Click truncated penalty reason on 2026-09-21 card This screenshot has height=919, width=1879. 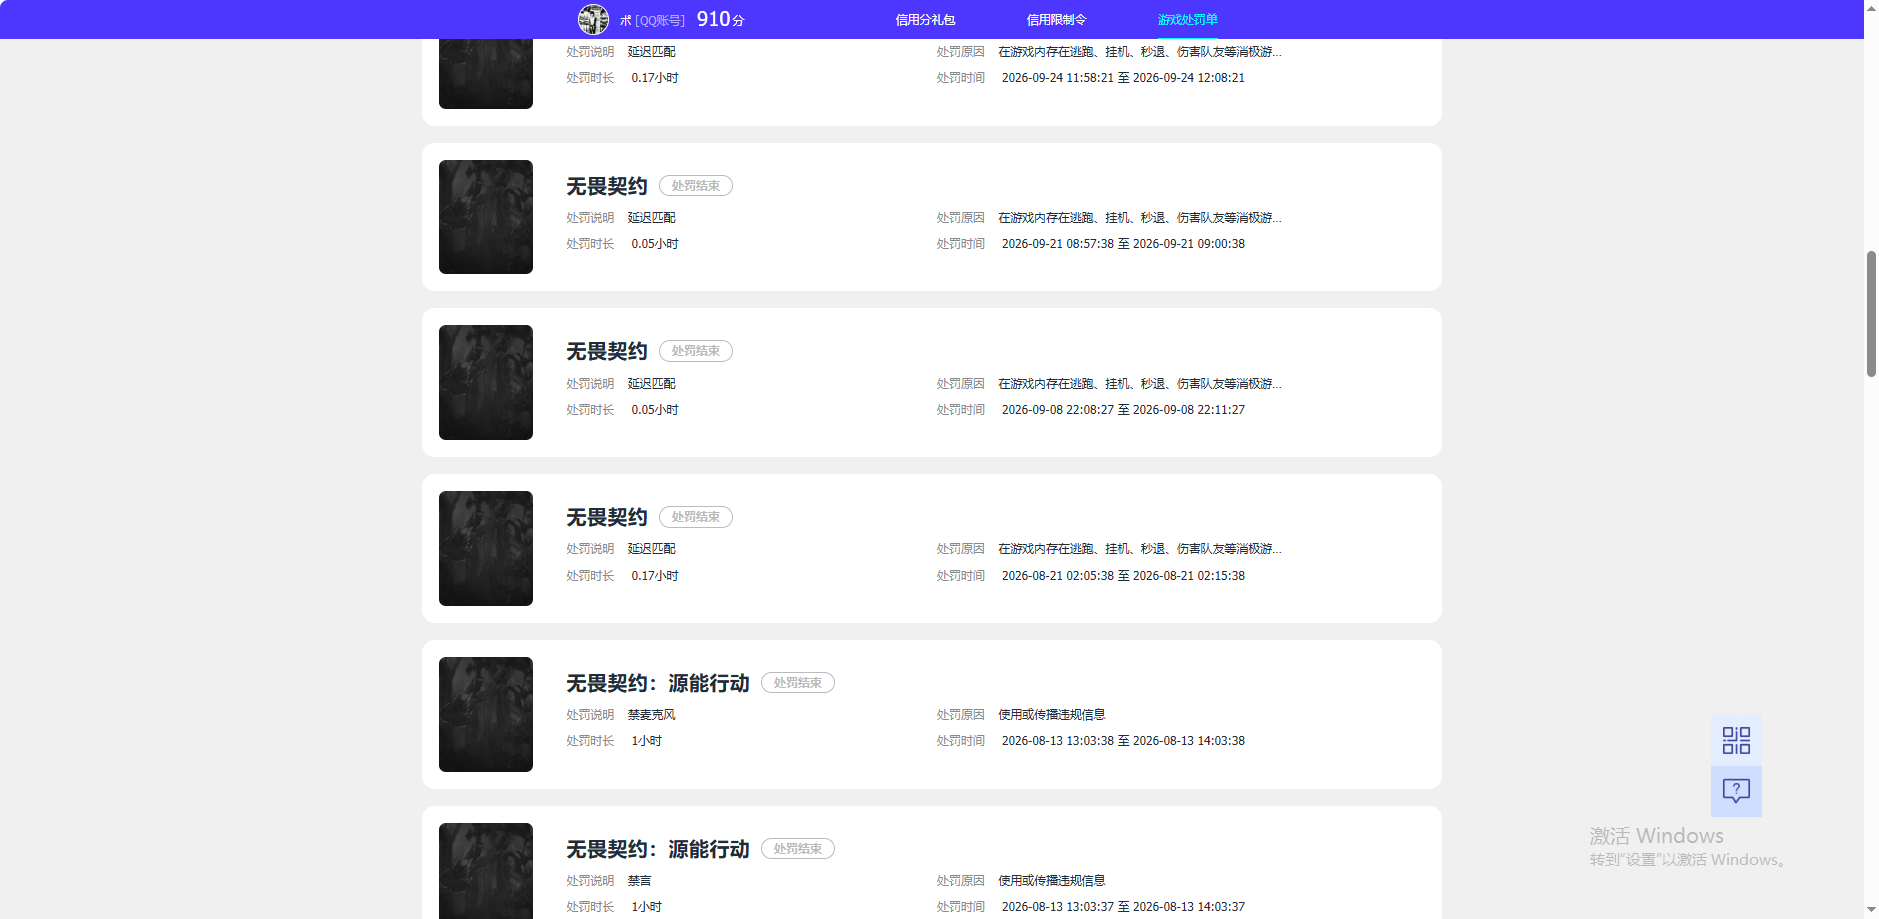tap(1140, 218)
